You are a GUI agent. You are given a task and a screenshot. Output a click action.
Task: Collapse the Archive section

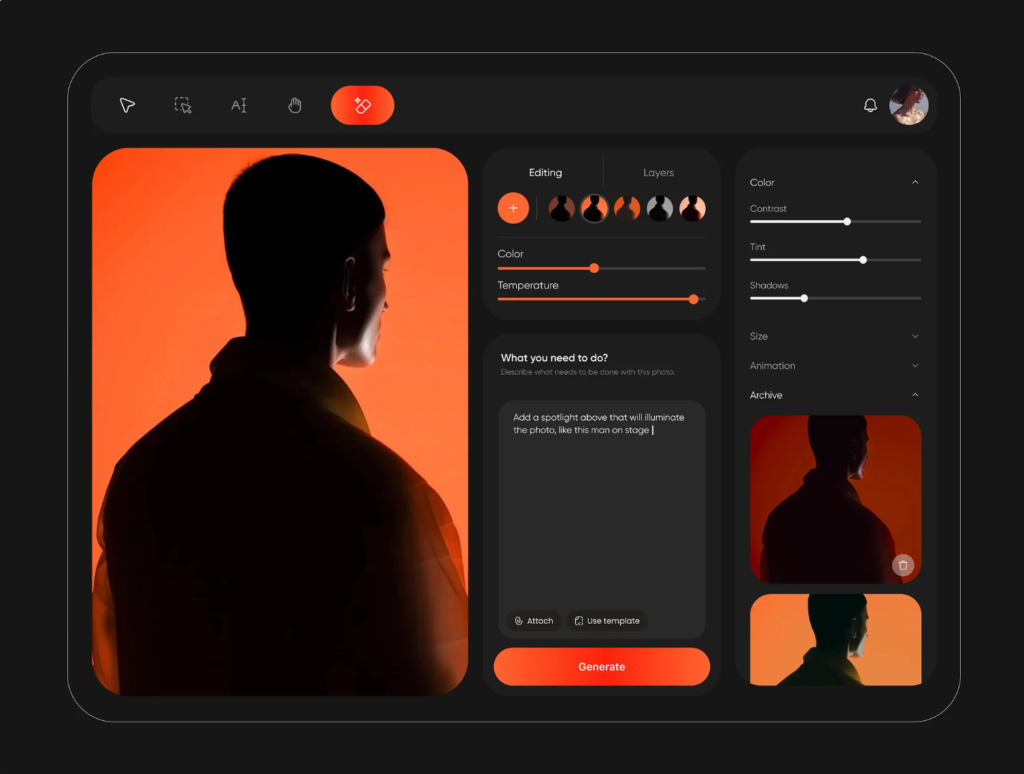click(x=915, y=396)
